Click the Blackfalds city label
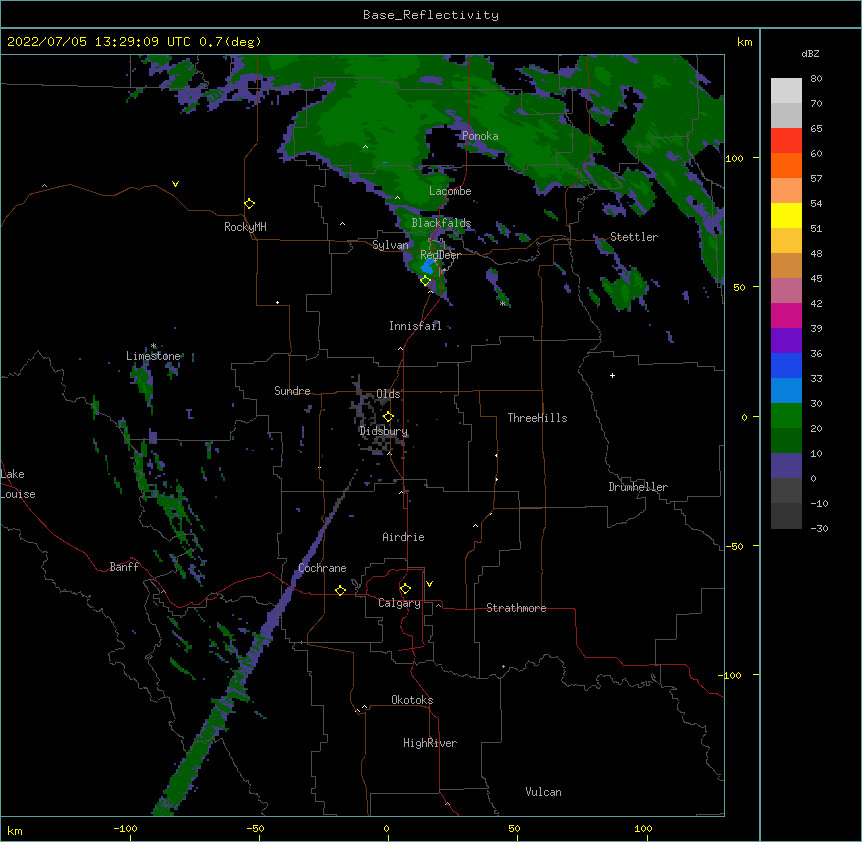 point(441,223)
